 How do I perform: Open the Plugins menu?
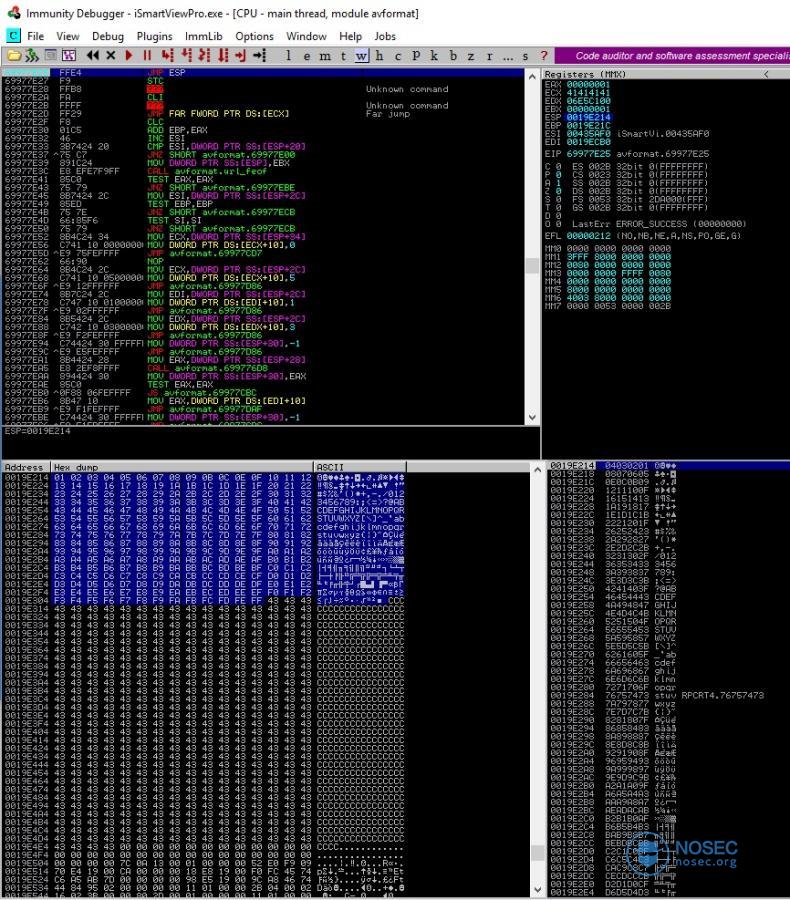coord(154,36)
